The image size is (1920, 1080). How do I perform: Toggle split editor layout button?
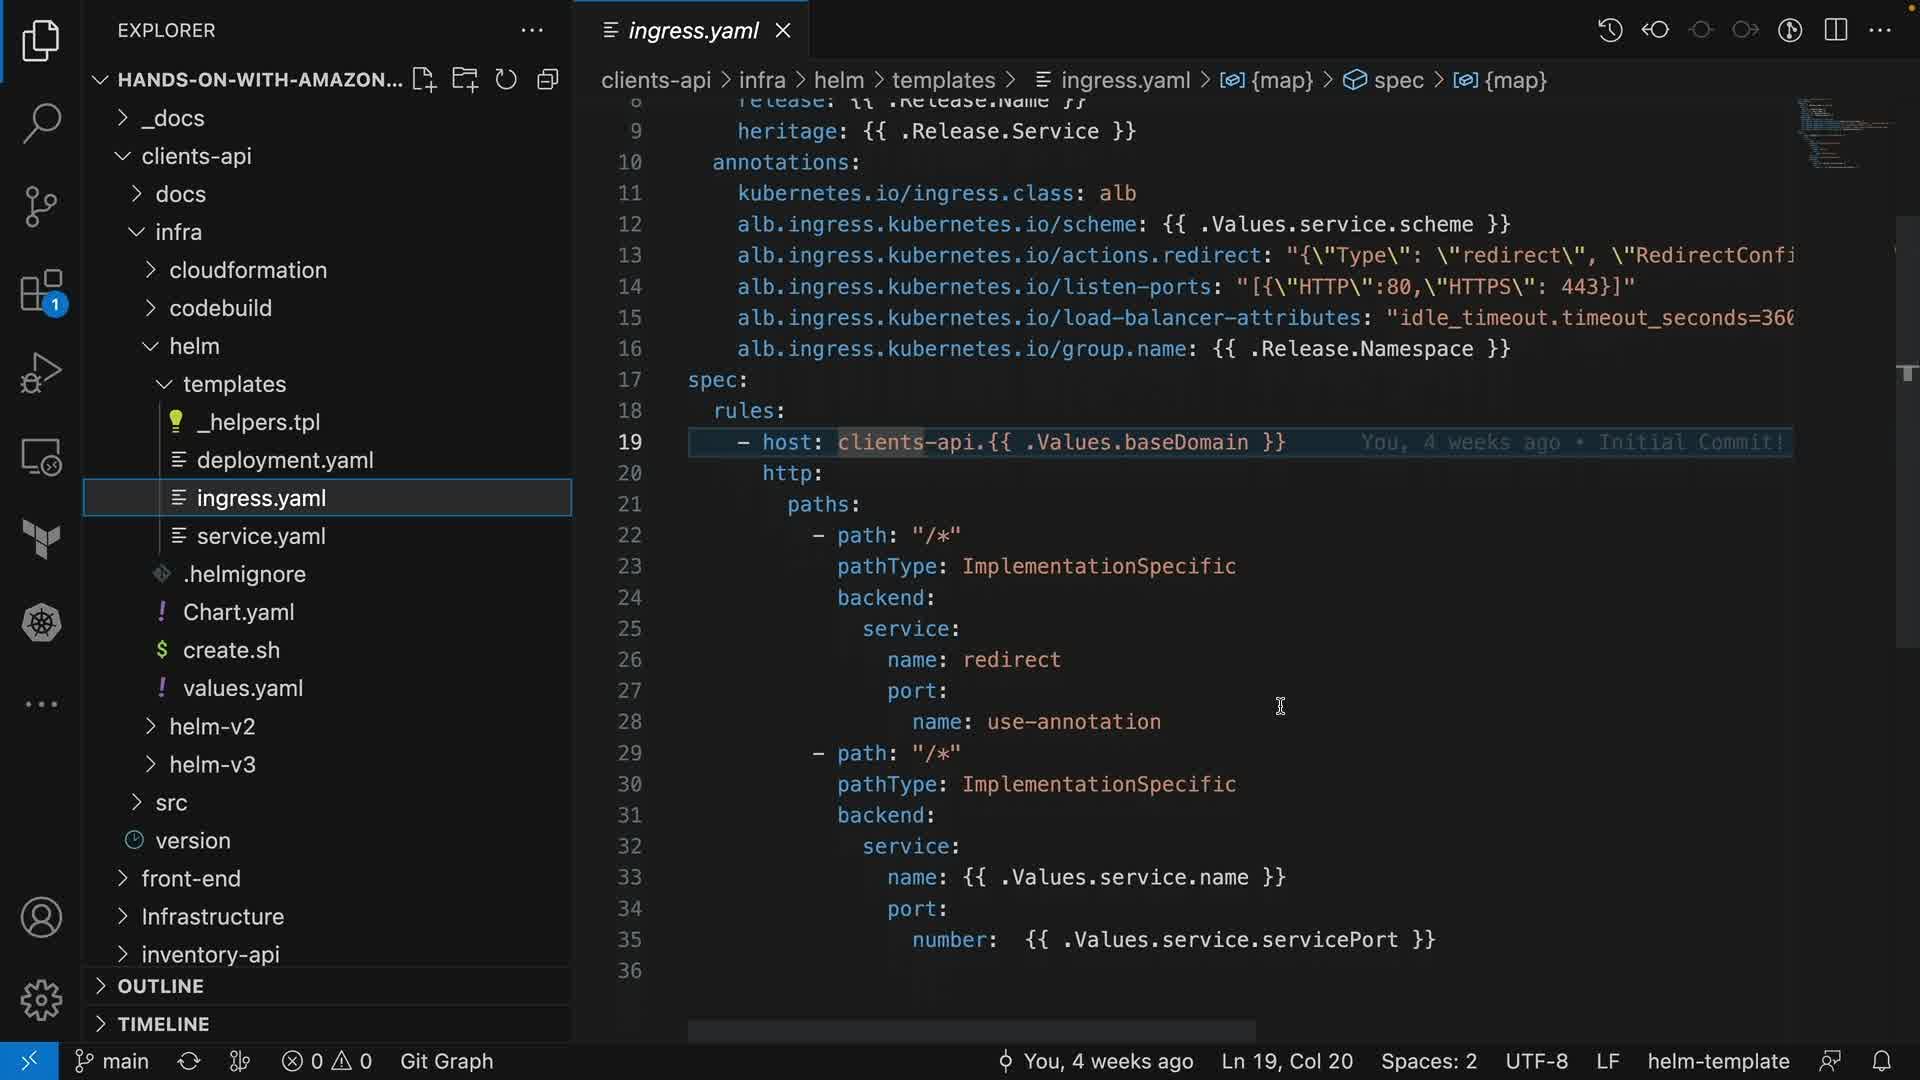click(1836, 30)
